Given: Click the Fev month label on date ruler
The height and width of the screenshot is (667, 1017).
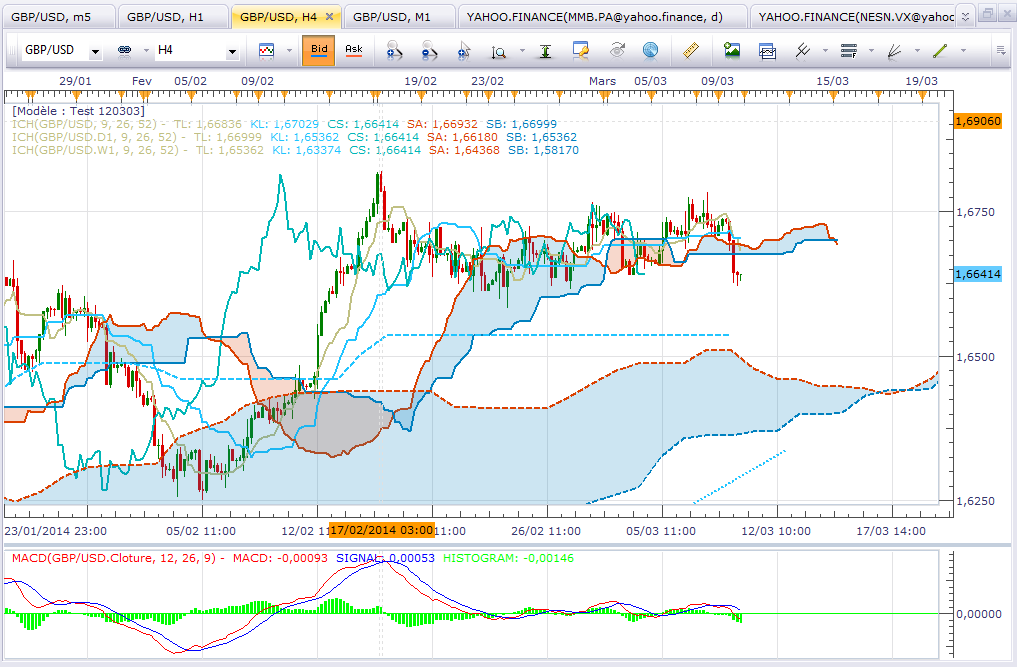Looking at the screenshot, I should point(141,81).
